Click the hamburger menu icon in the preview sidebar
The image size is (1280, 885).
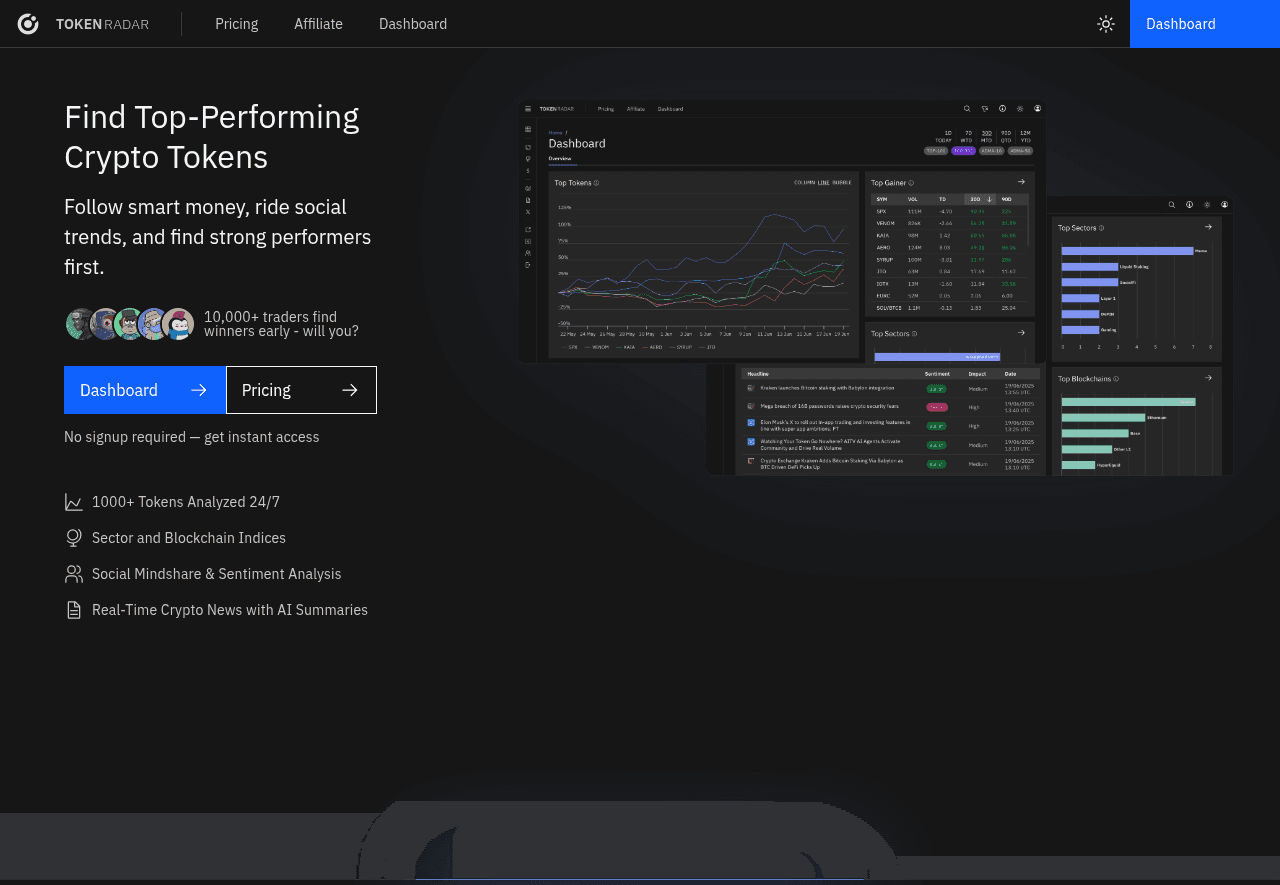click(528, 111)
